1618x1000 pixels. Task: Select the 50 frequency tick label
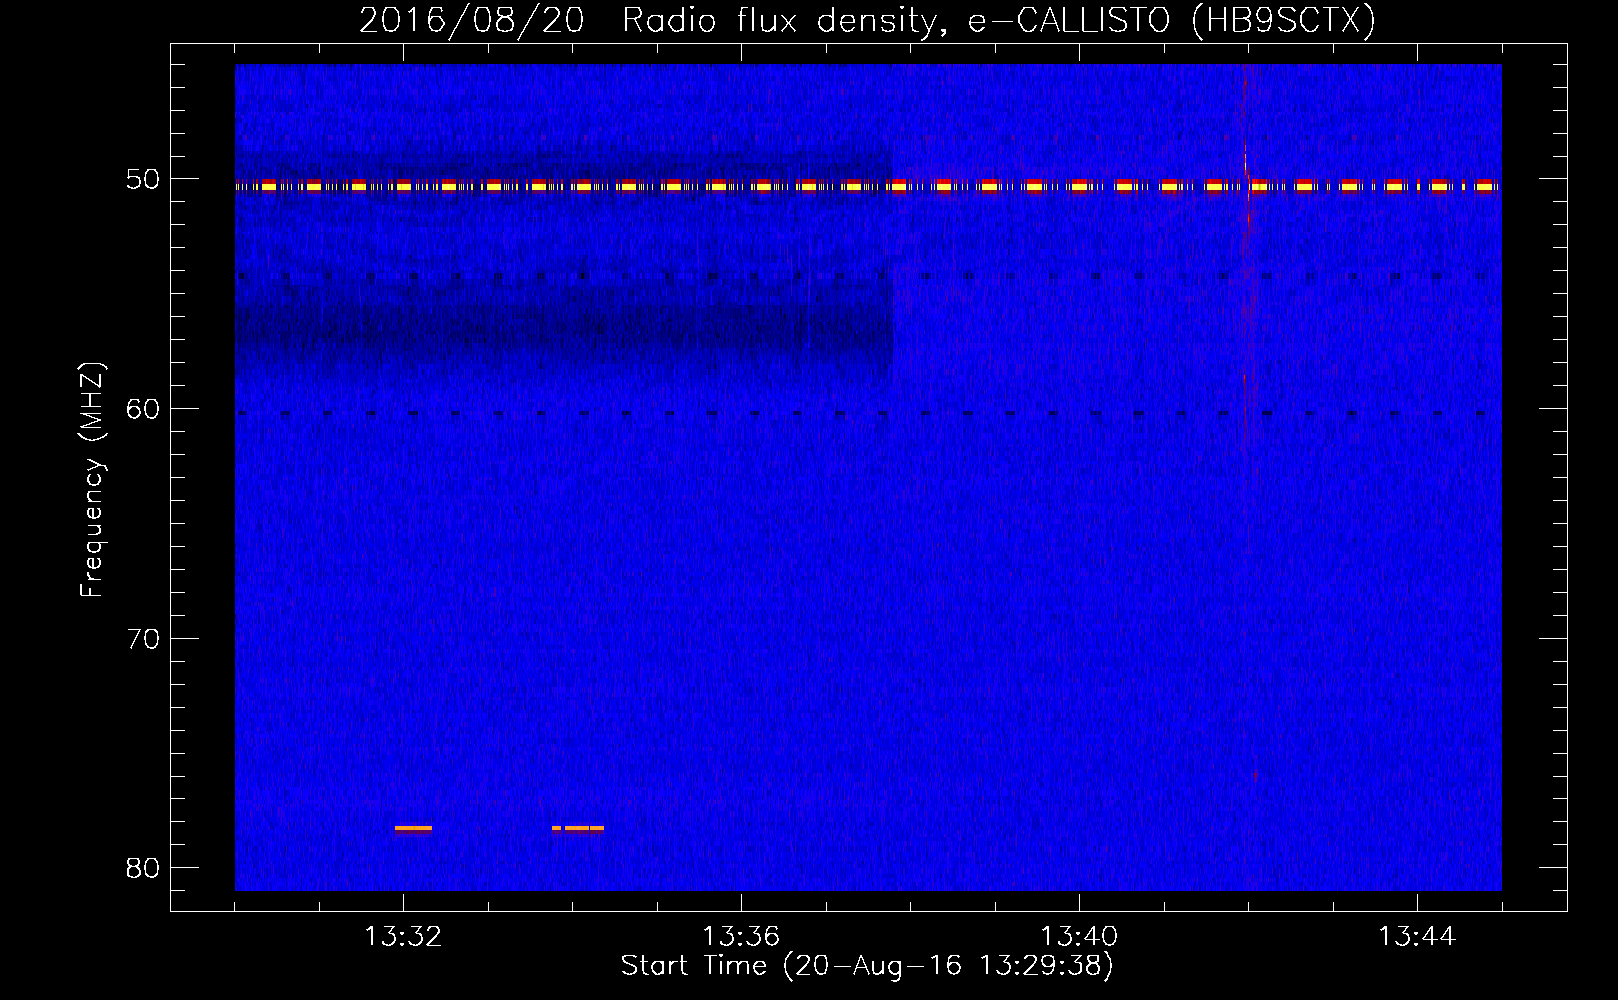(143, 179)
